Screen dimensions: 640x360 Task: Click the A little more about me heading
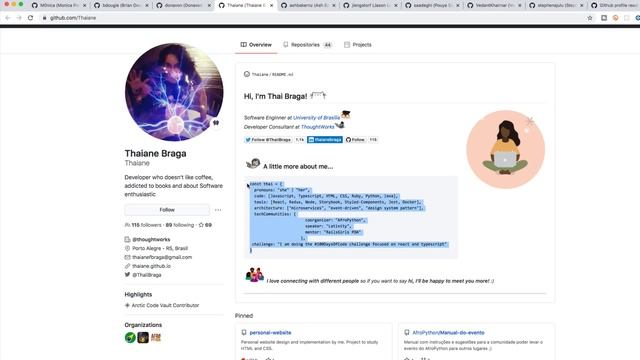pyautogui.click(x=298, y=167)
